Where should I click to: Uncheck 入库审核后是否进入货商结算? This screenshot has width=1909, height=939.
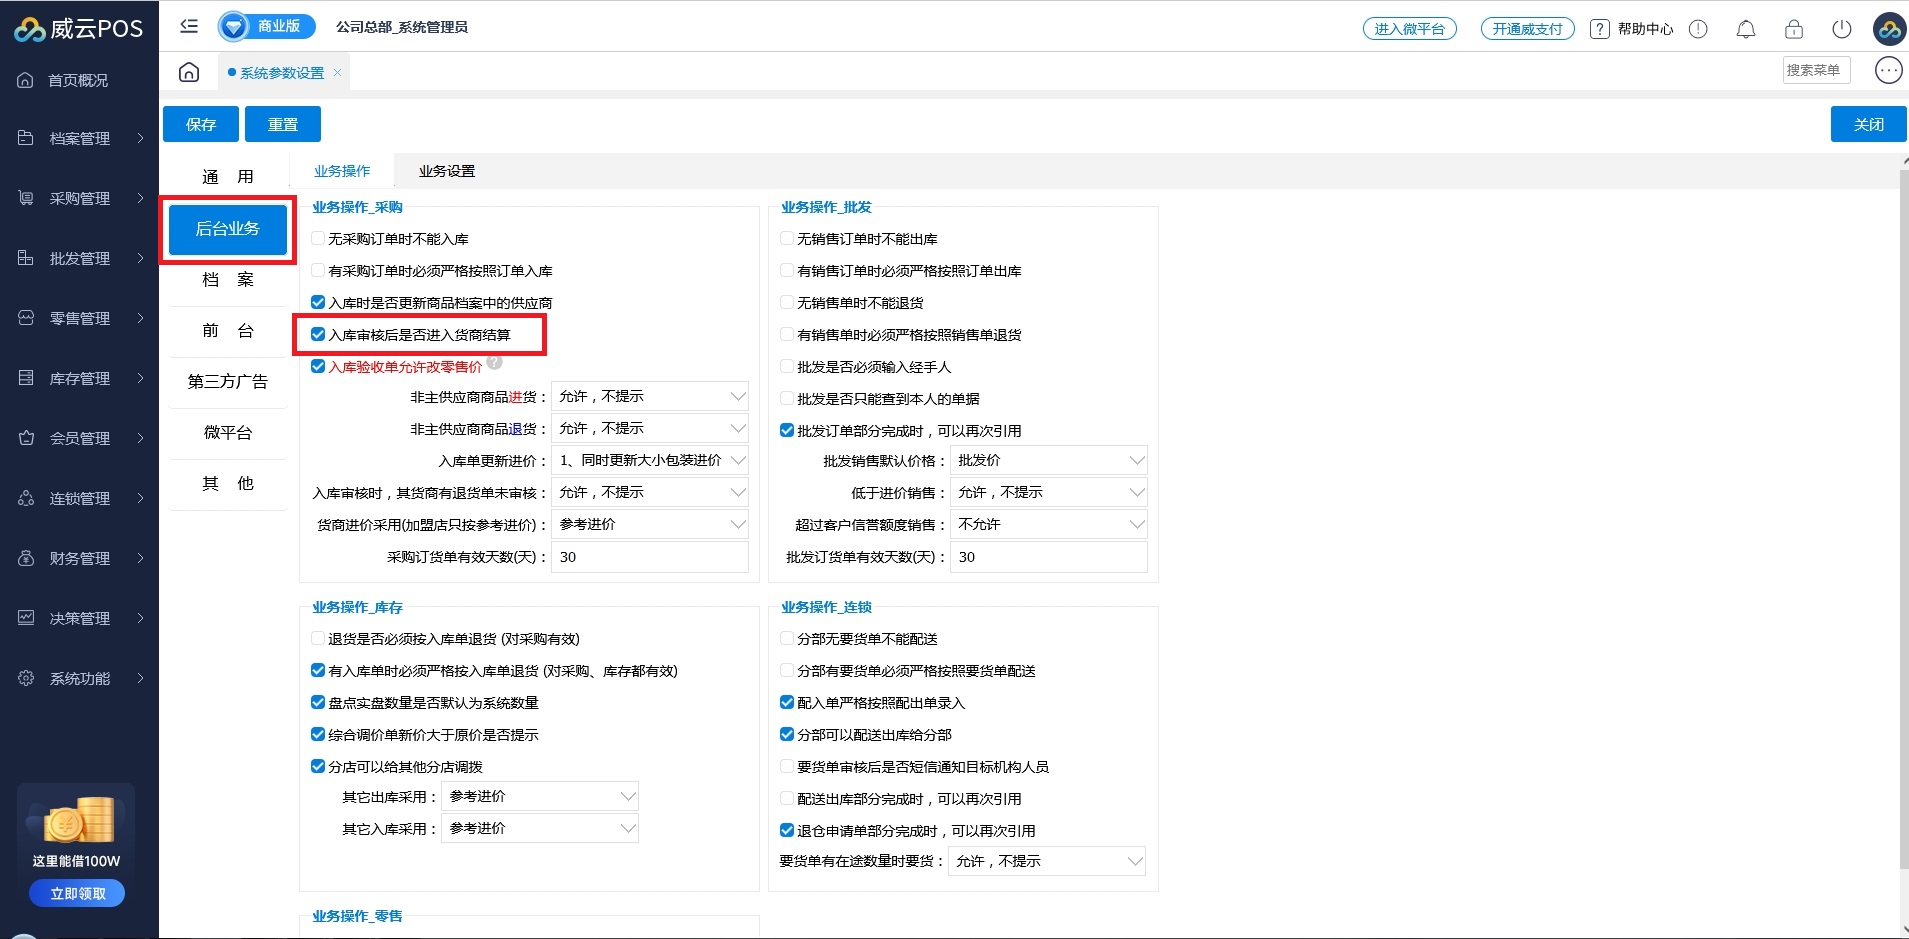pyautogui.click(x=318, y=335)
